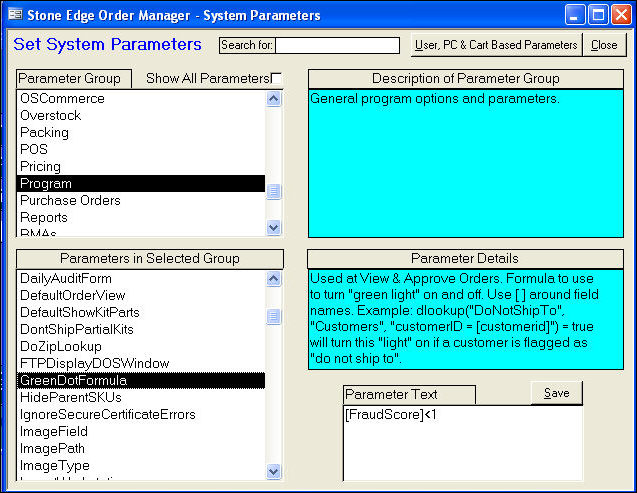637x493 pixels.
Task: Select OSCommerce parameter group
Action: click(x=141, y=99)
